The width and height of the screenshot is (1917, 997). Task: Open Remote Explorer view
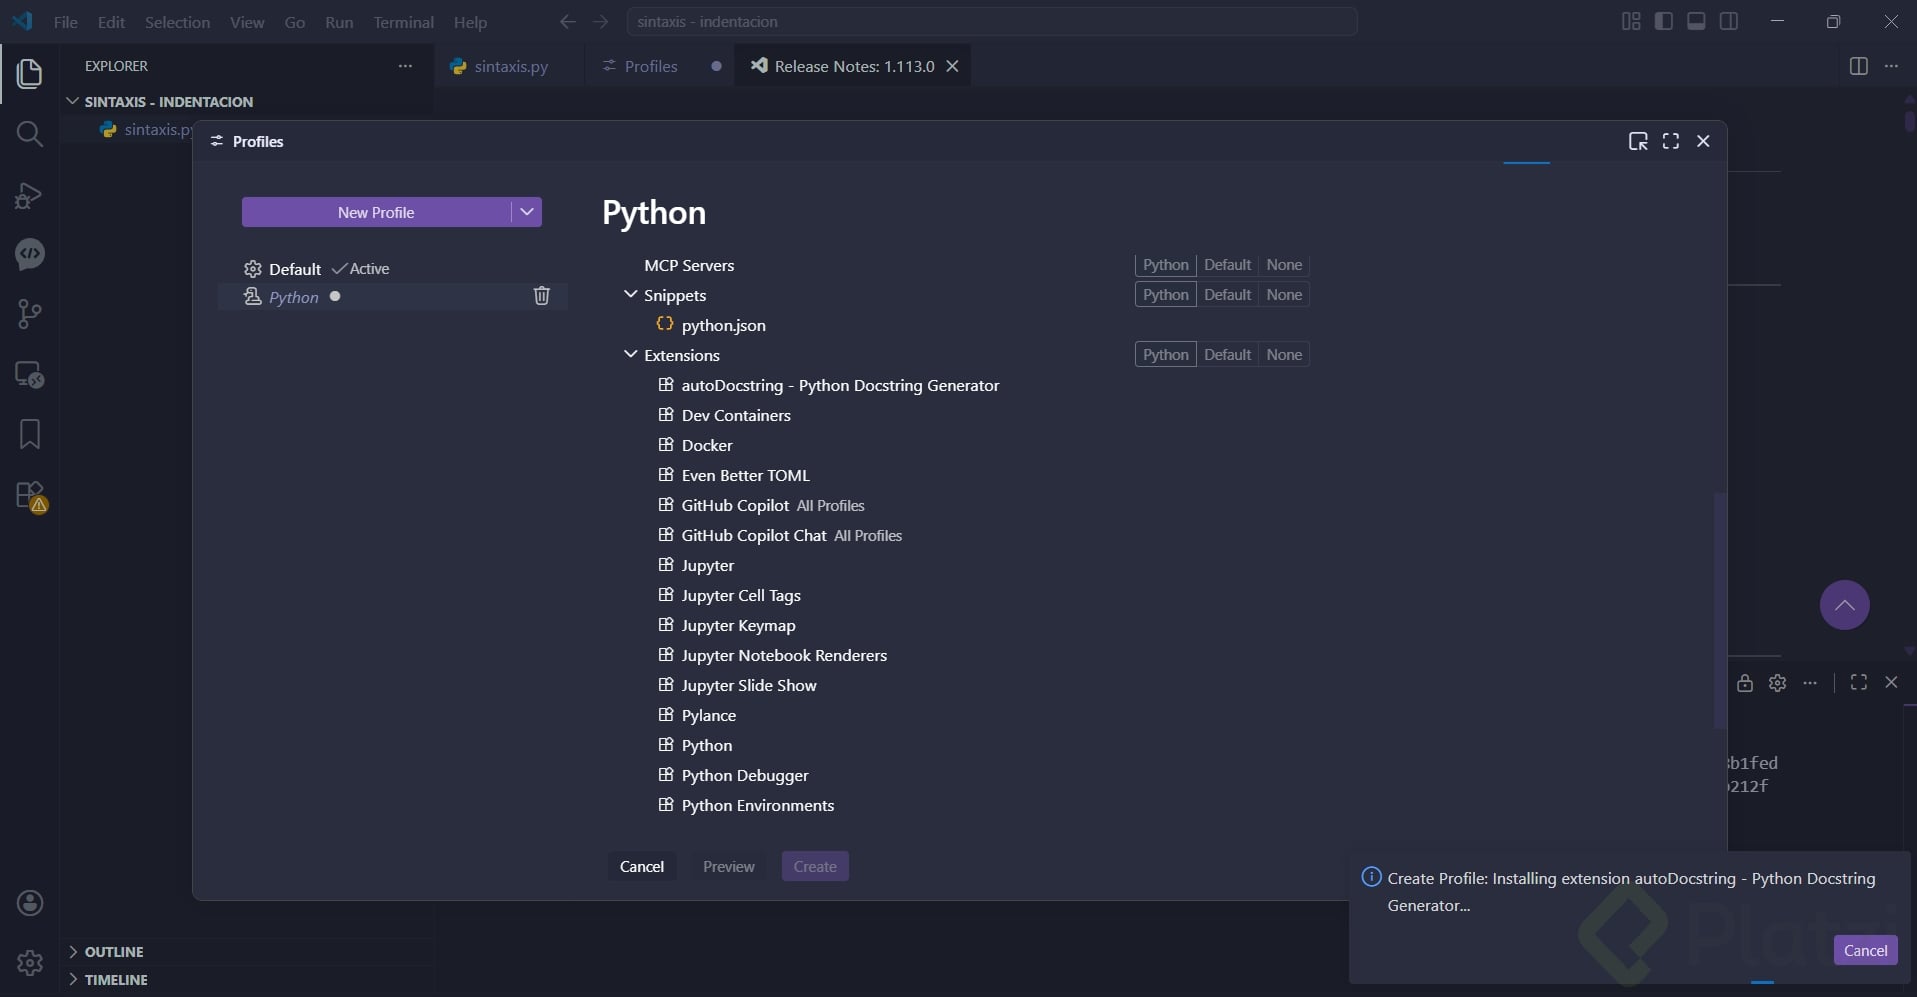click(30, 375)
